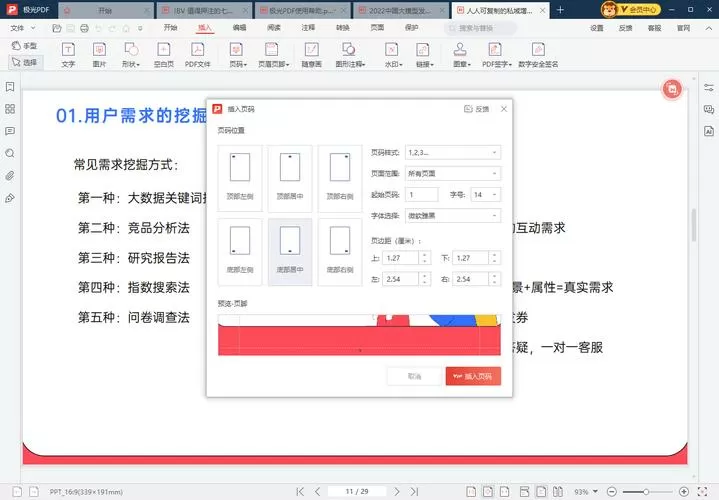This screenshot has width=719, height=500.
Task: Open properties settings in right sidebar
Action: 709,87
